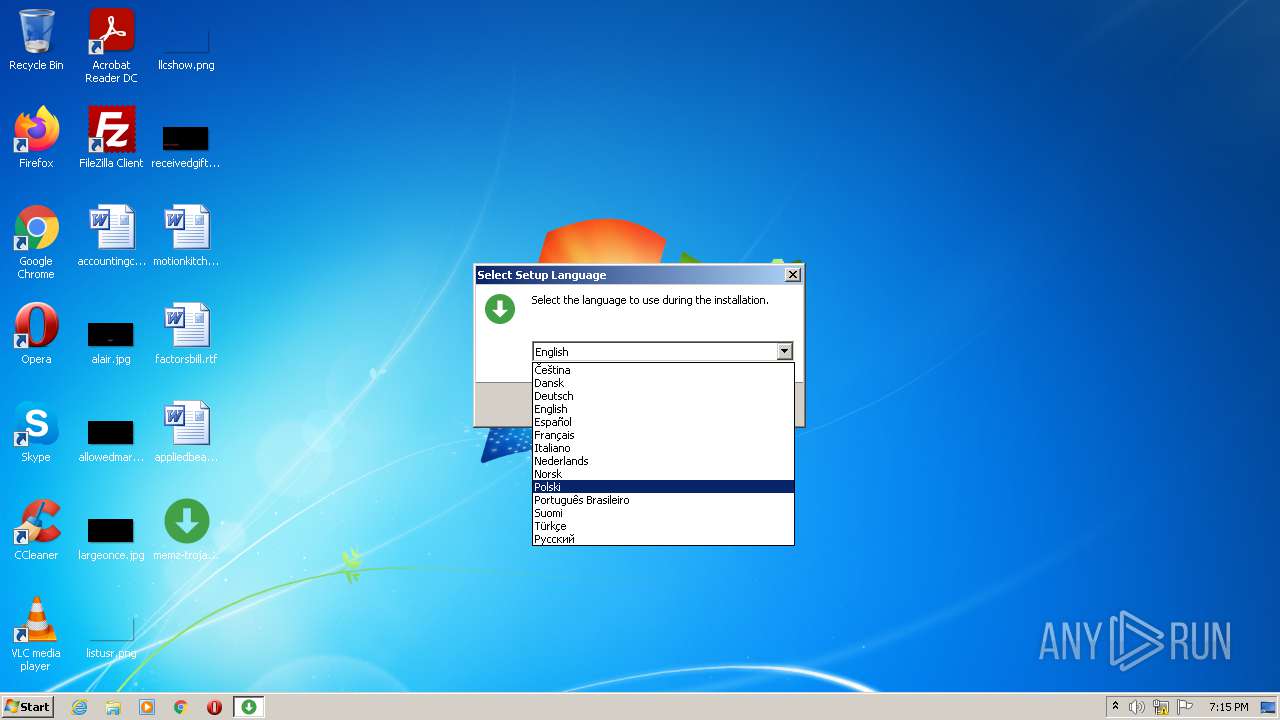Image resolution: width=1280 pixels, height=720 pixels.
Task: Click the network tray icon
Action: pyautogui.click(x=1161, y=707)
